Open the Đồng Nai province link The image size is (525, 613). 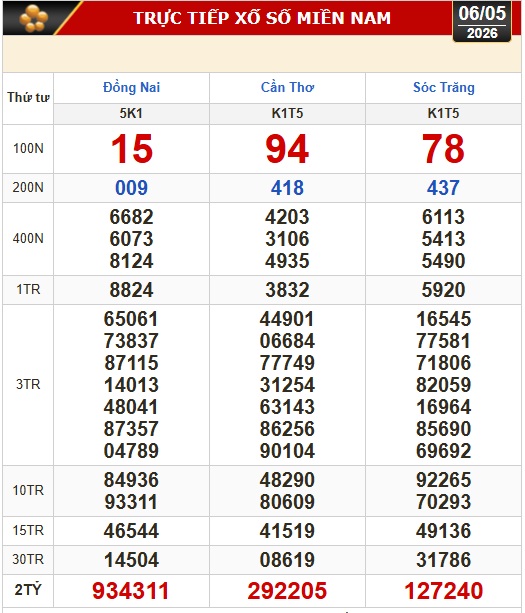coord(131,87)
